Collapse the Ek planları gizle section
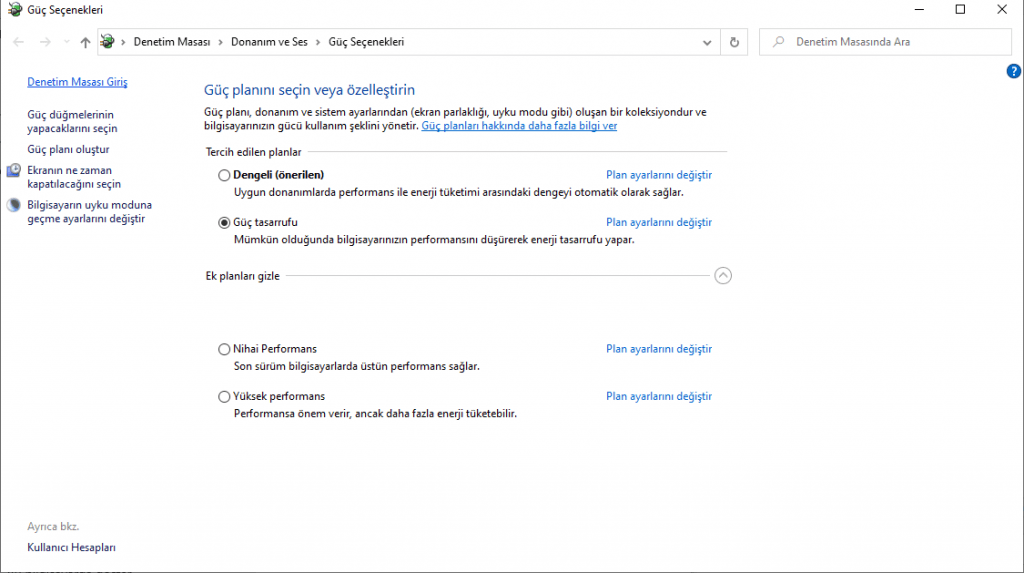Image resolution: width=1024 pixels, height=573 pixels. [x=723, y=276]
